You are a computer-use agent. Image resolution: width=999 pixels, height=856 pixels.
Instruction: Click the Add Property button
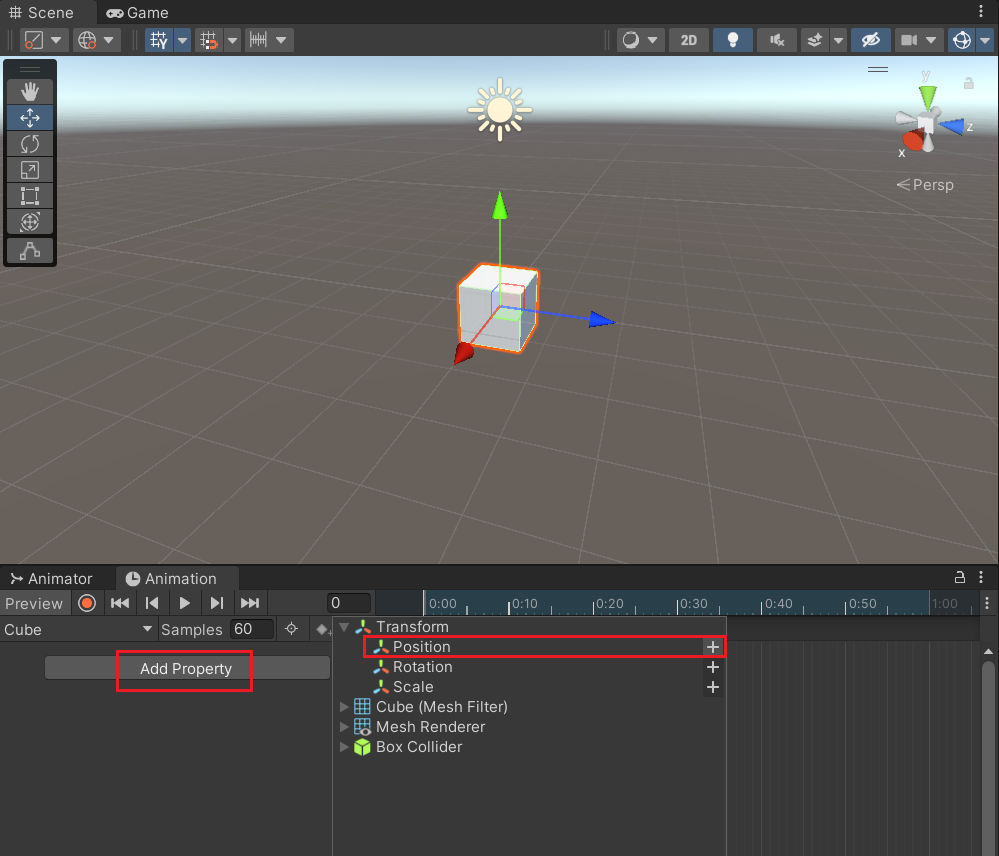(187, 668)
